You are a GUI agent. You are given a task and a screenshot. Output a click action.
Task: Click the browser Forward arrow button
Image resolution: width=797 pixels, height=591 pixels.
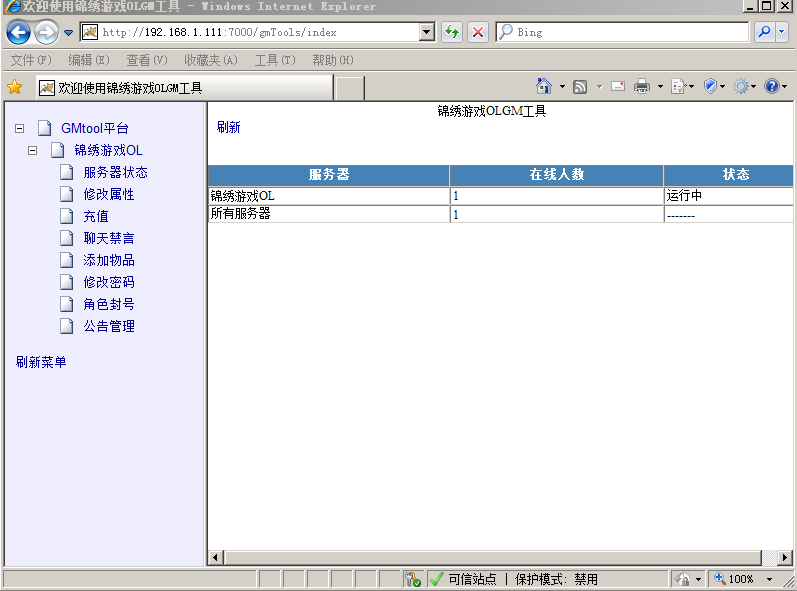point(47,33)
